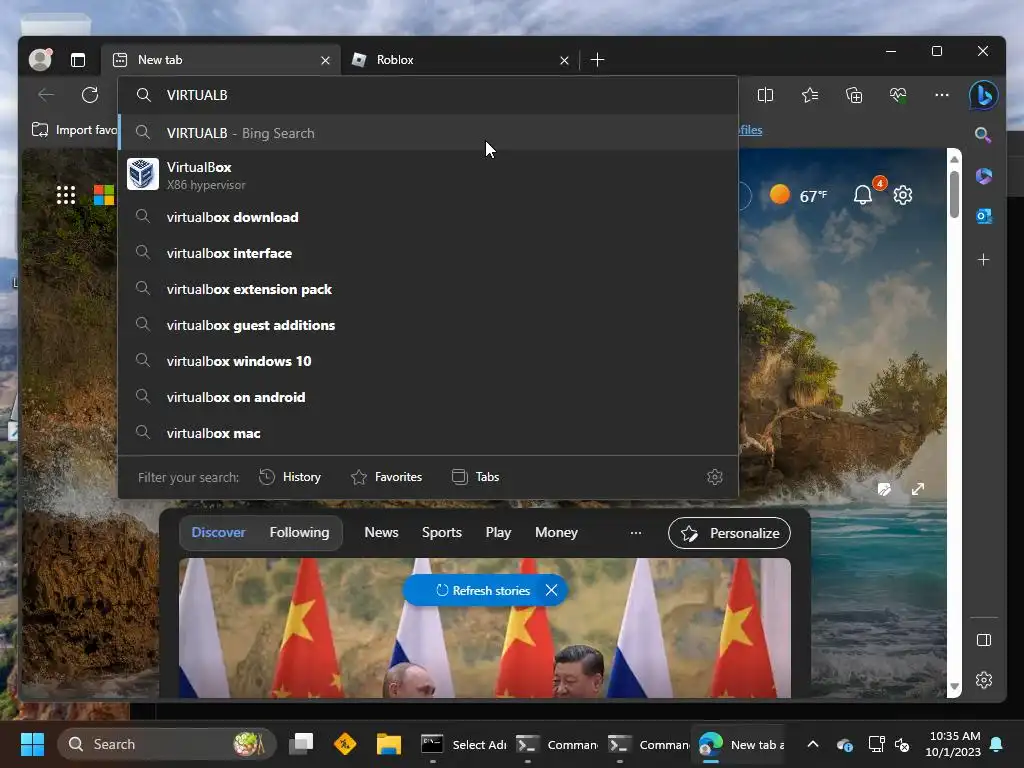Close the Roblox tab

[564, 61]
